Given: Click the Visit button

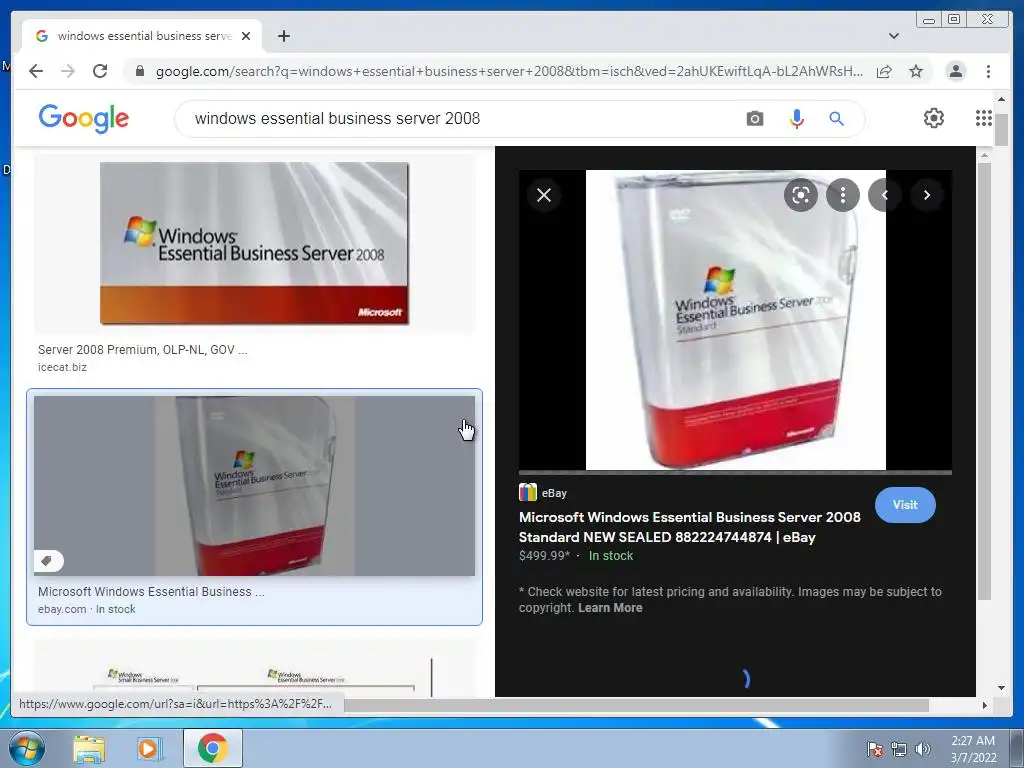Looking at the screenshot, I should point(905,505).
